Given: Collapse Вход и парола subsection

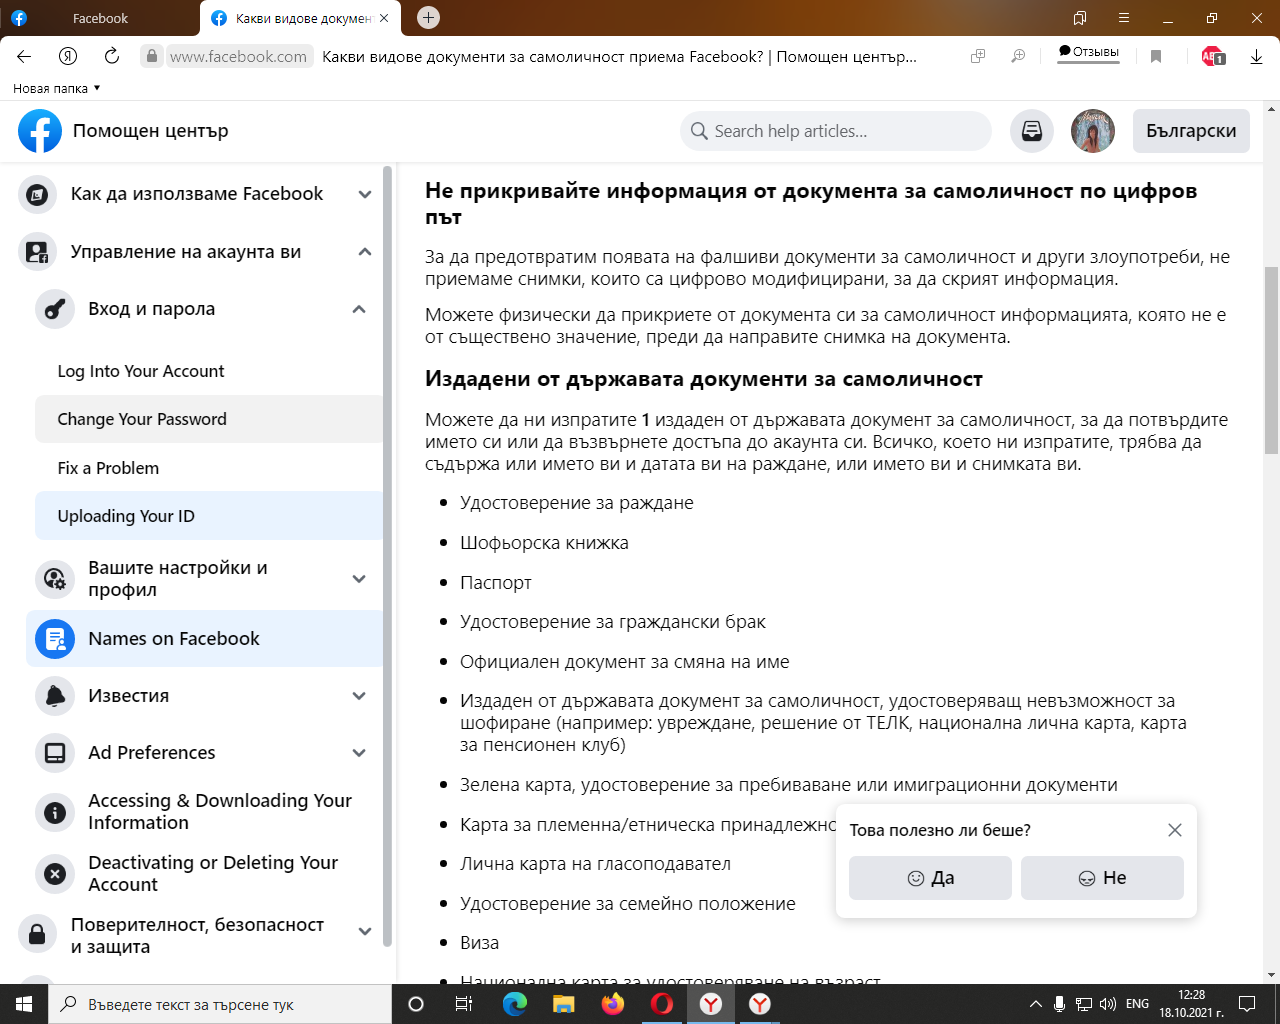Looking at the screenshot, I should click(x=359, y=309).
